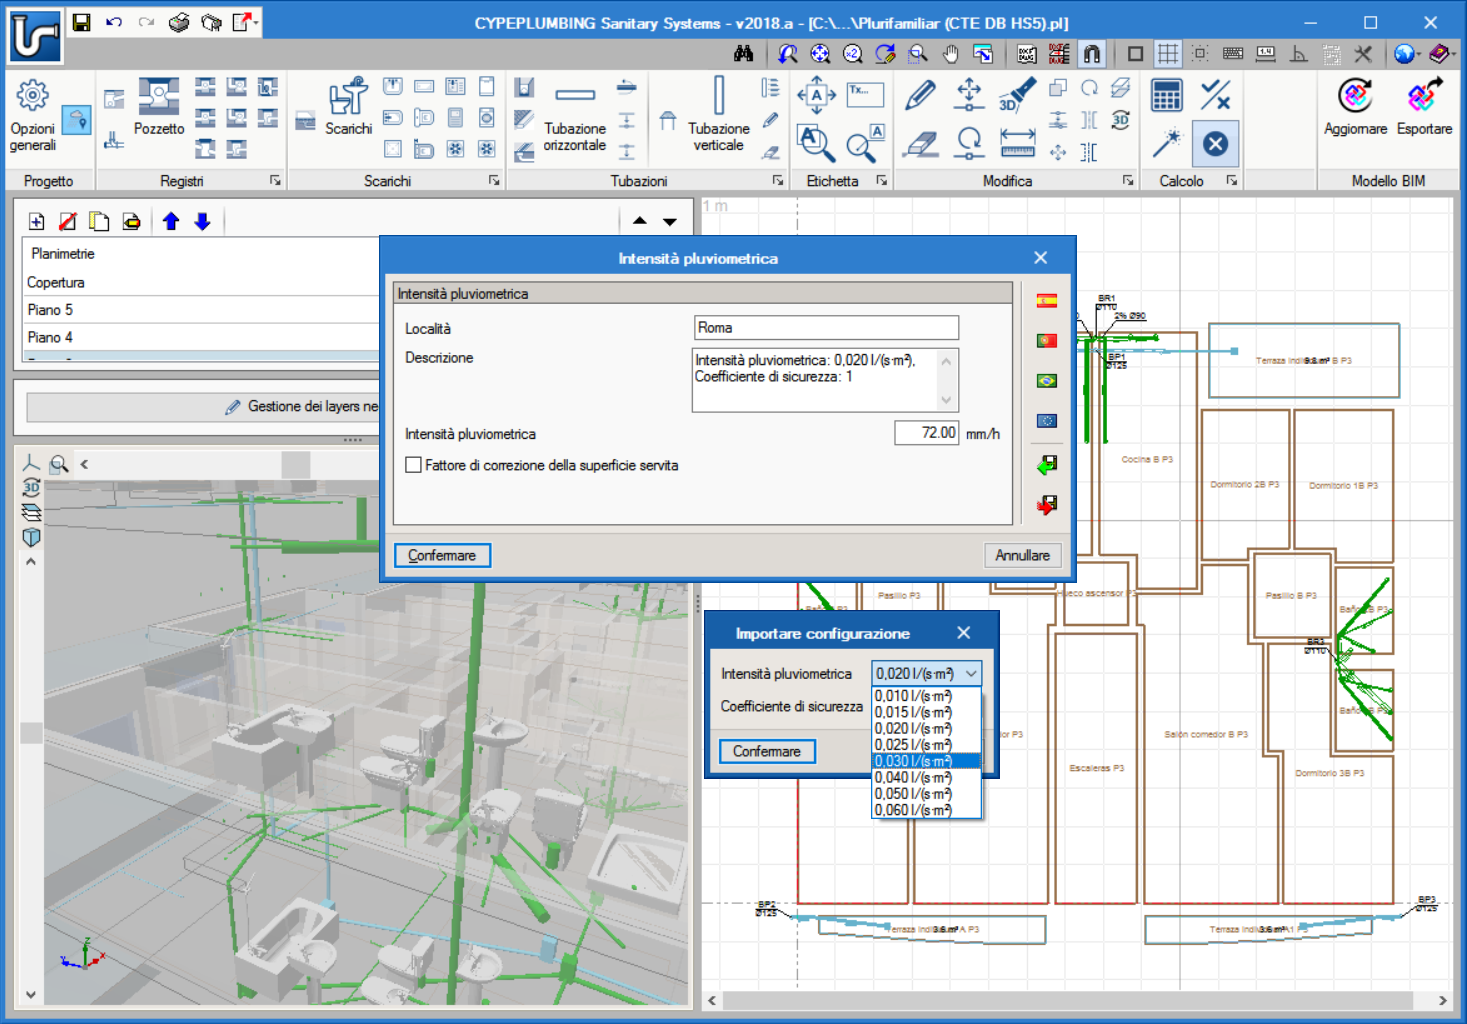Toggle the magnet object snap button
1467x1024 pixels.
click(x=1092, y=54)
